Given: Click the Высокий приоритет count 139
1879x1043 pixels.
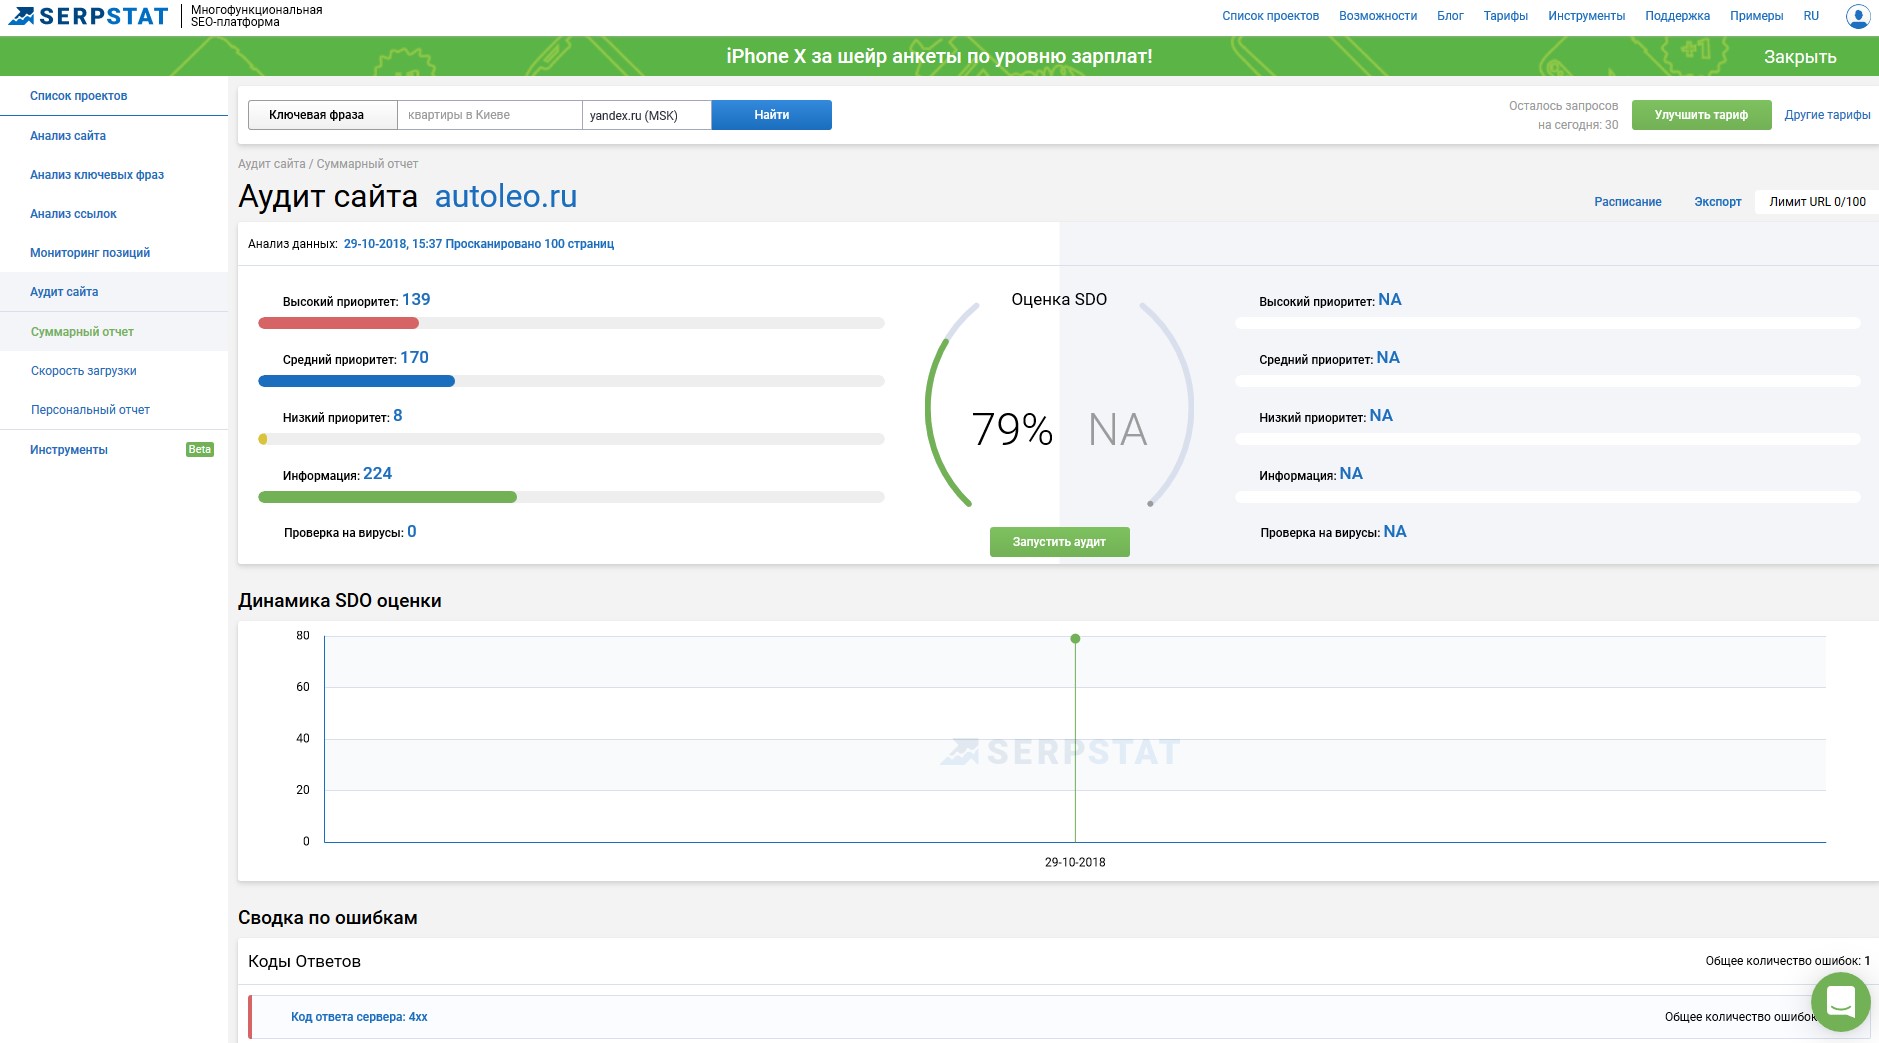Looking at the screenshot, I should coord(416,300).
